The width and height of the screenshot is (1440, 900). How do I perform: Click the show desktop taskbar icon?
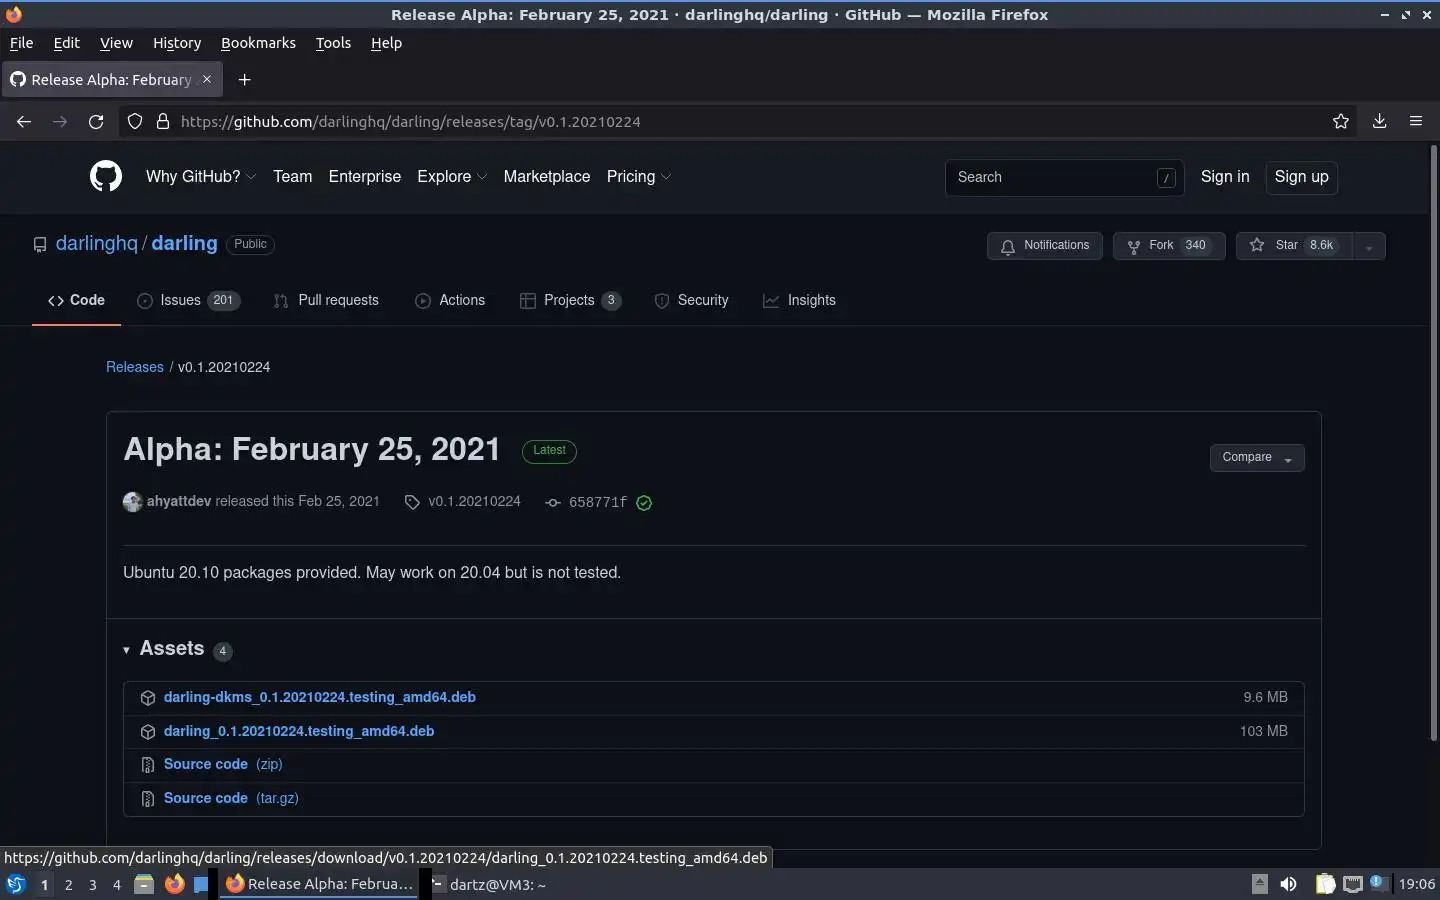point(201,884)
